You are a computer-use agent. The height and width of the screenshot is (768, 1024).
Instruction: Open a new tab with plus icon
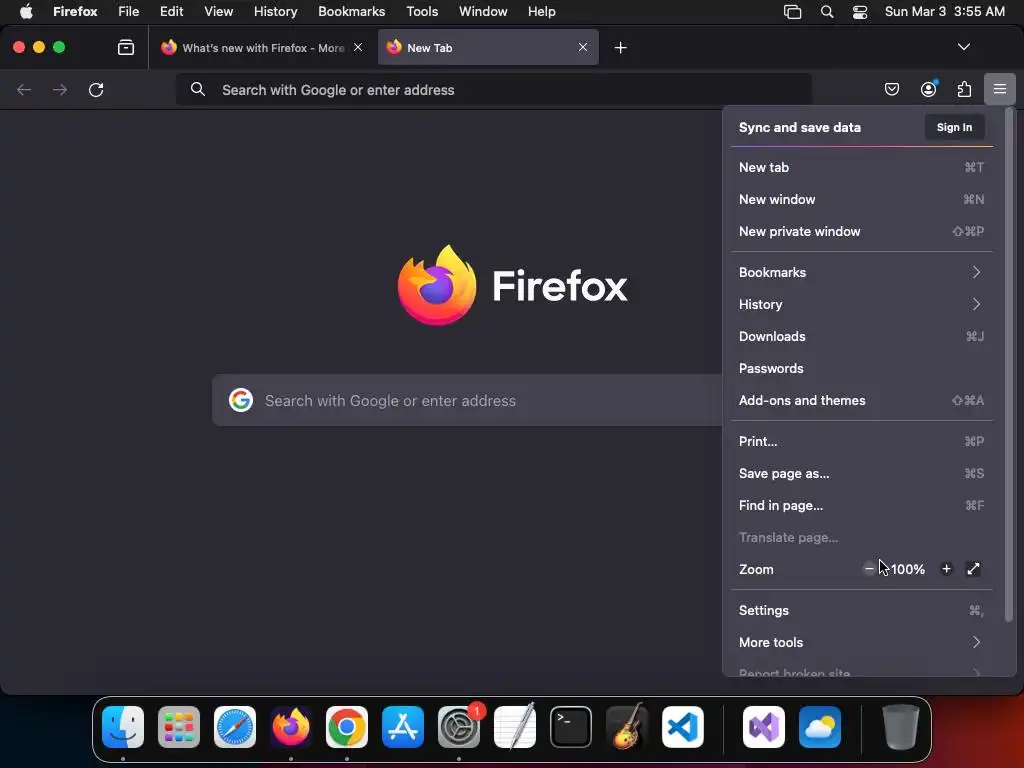pyautogui.click(x=620, y=48)
